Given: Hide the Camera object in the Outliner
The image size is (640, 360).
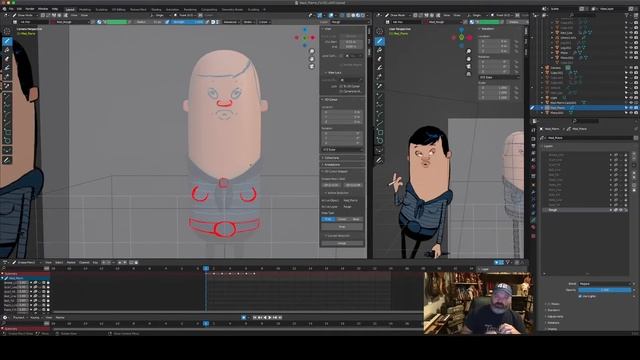Looking at the screenshot, I should (631, 68).
